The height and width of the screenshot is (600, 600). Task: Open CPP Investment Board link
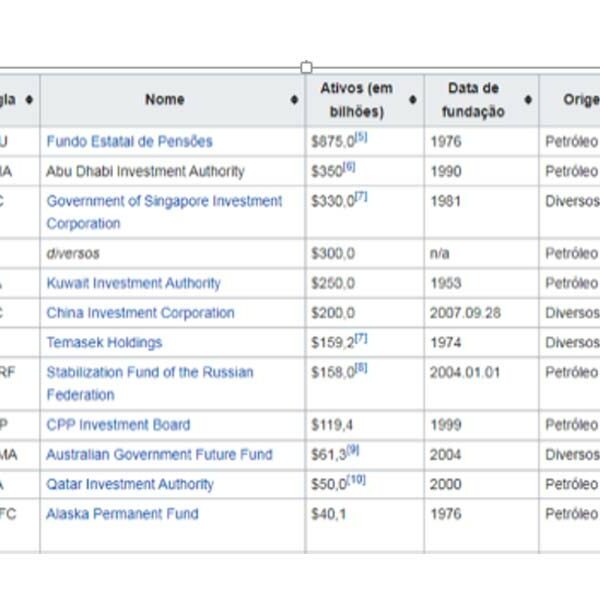pyautogui.click(x=118, y=425)
